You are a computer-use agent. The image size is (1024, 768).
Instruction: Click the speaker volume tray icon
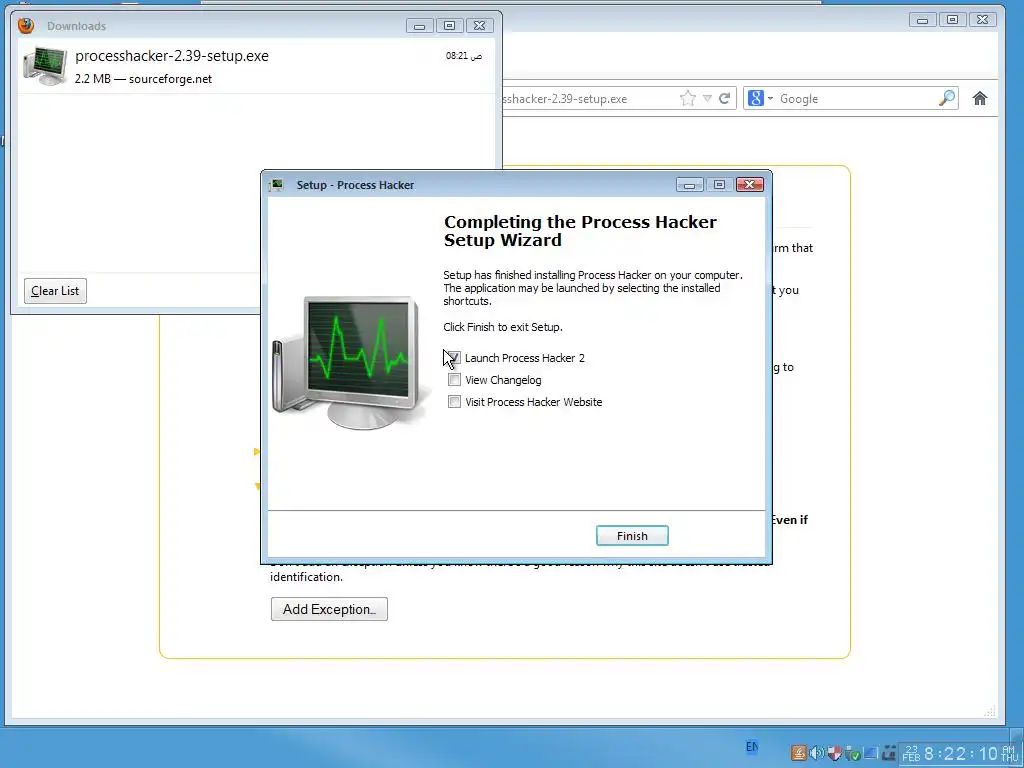pyautogui.click(x=816, y=753)
